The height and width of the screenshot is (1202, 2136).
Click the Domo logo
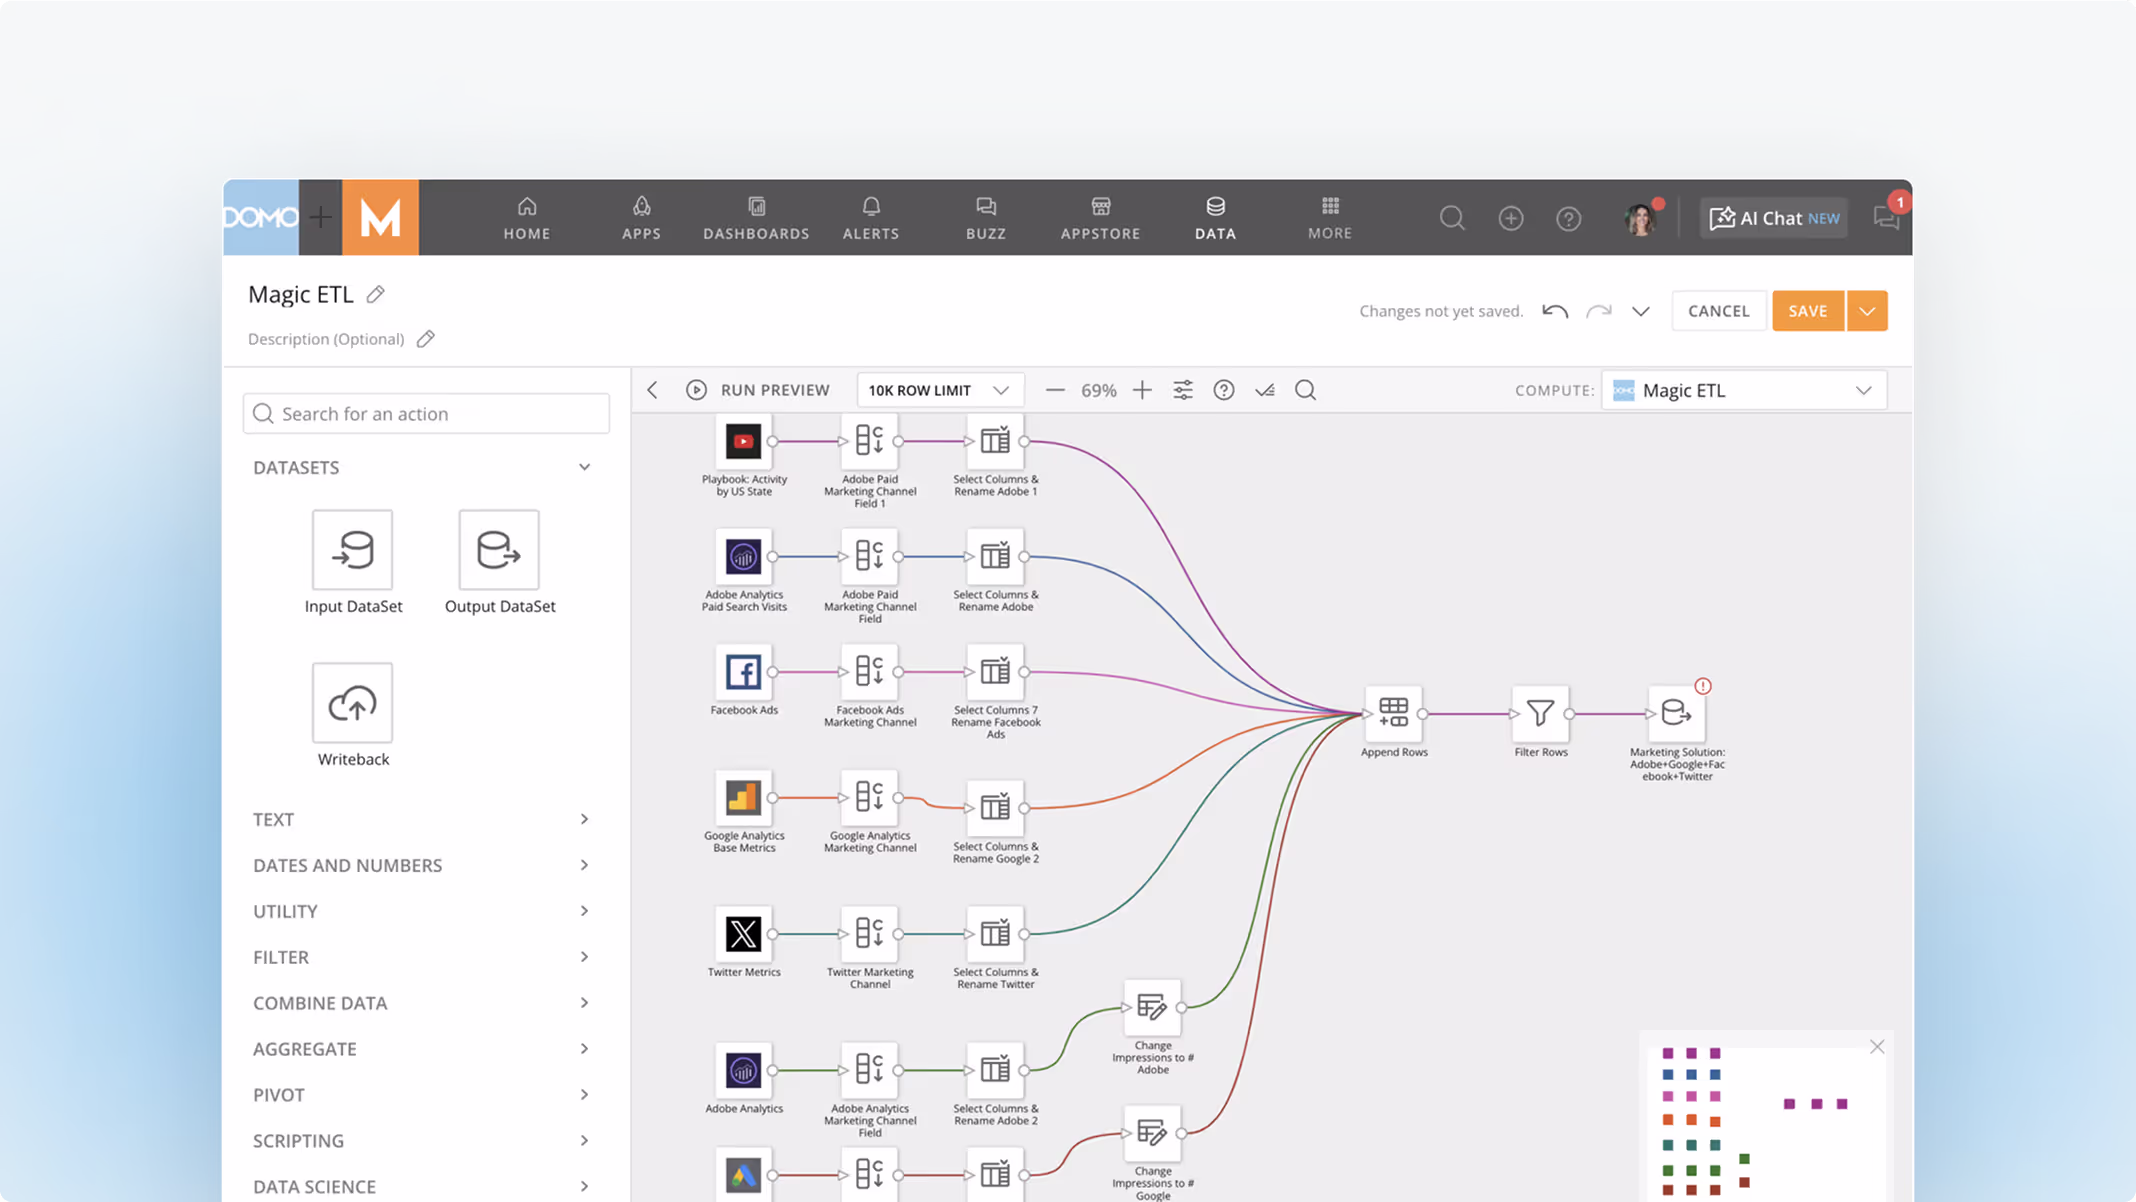coord(261,217)
